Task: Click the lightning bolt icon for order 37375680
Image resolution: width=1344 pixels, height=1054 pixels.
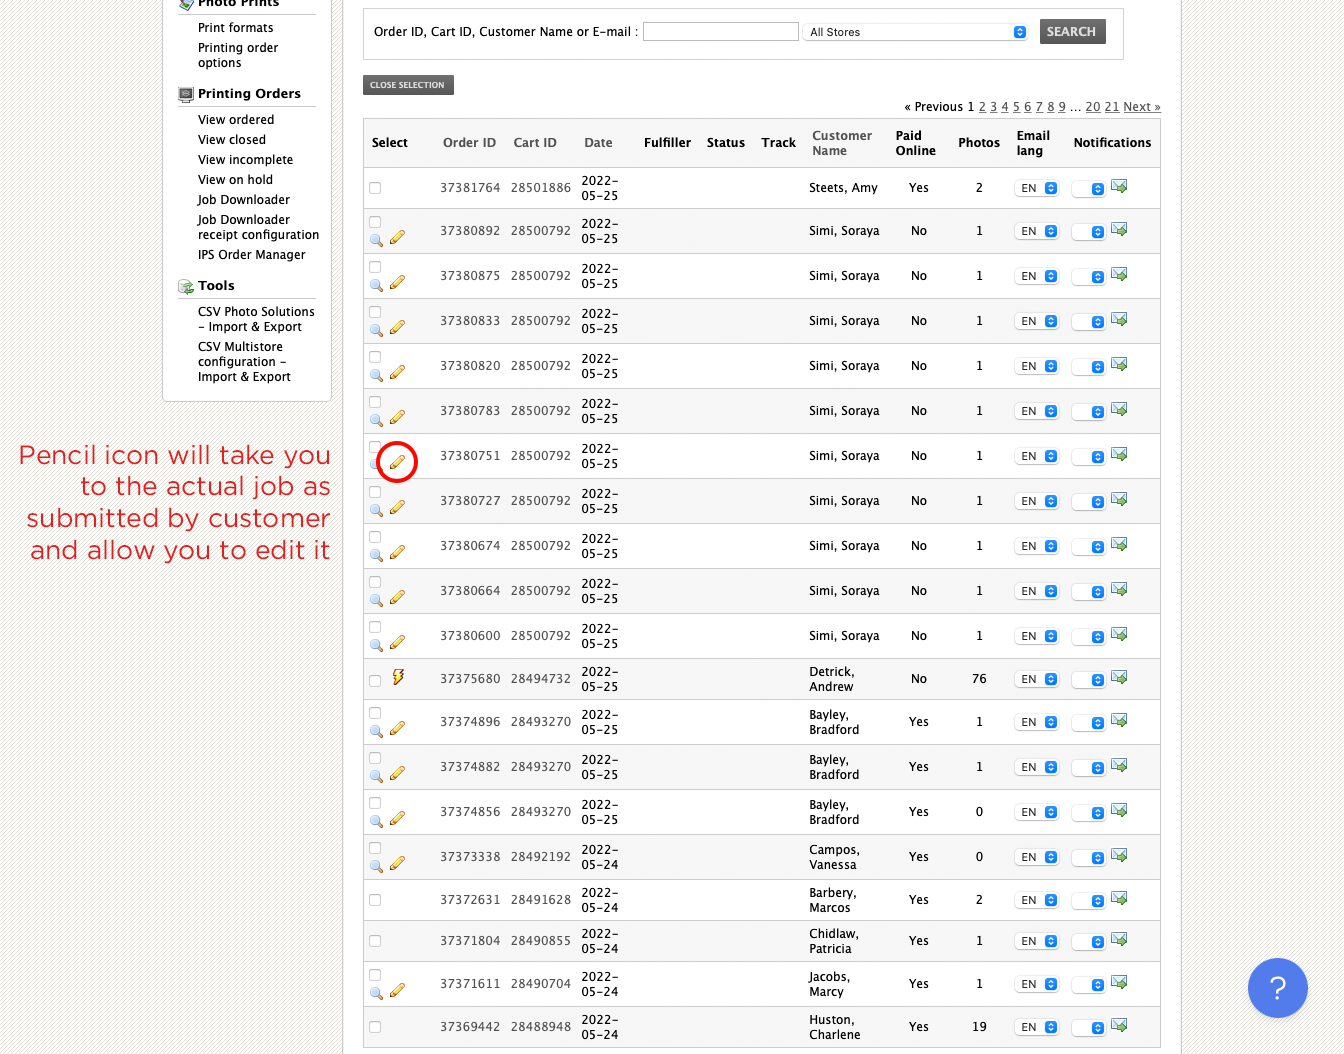Action: click(398, 677)
